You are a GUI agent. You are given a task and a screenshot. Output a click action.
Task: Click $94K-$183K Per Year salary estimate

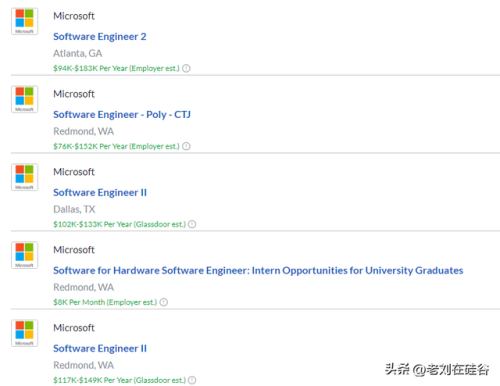[x=116, y=68]
